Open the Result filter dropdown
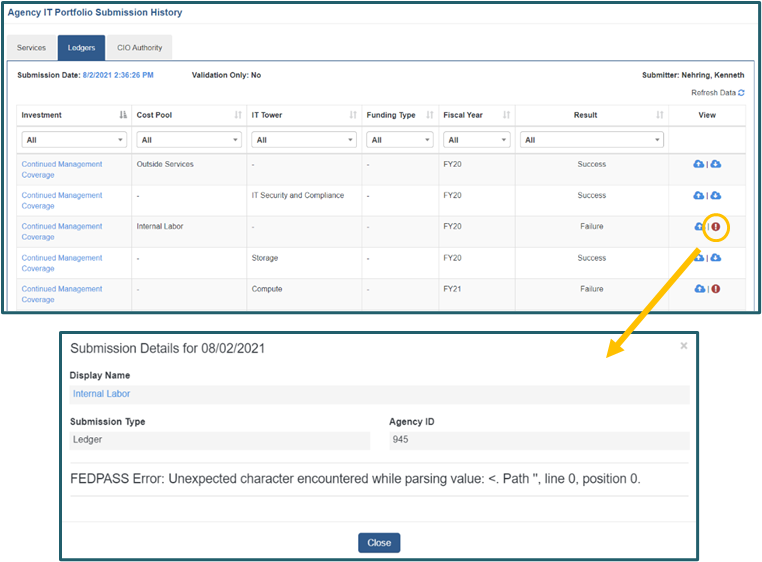The height and width of the screenshot is (562, 762). point(592,140)
